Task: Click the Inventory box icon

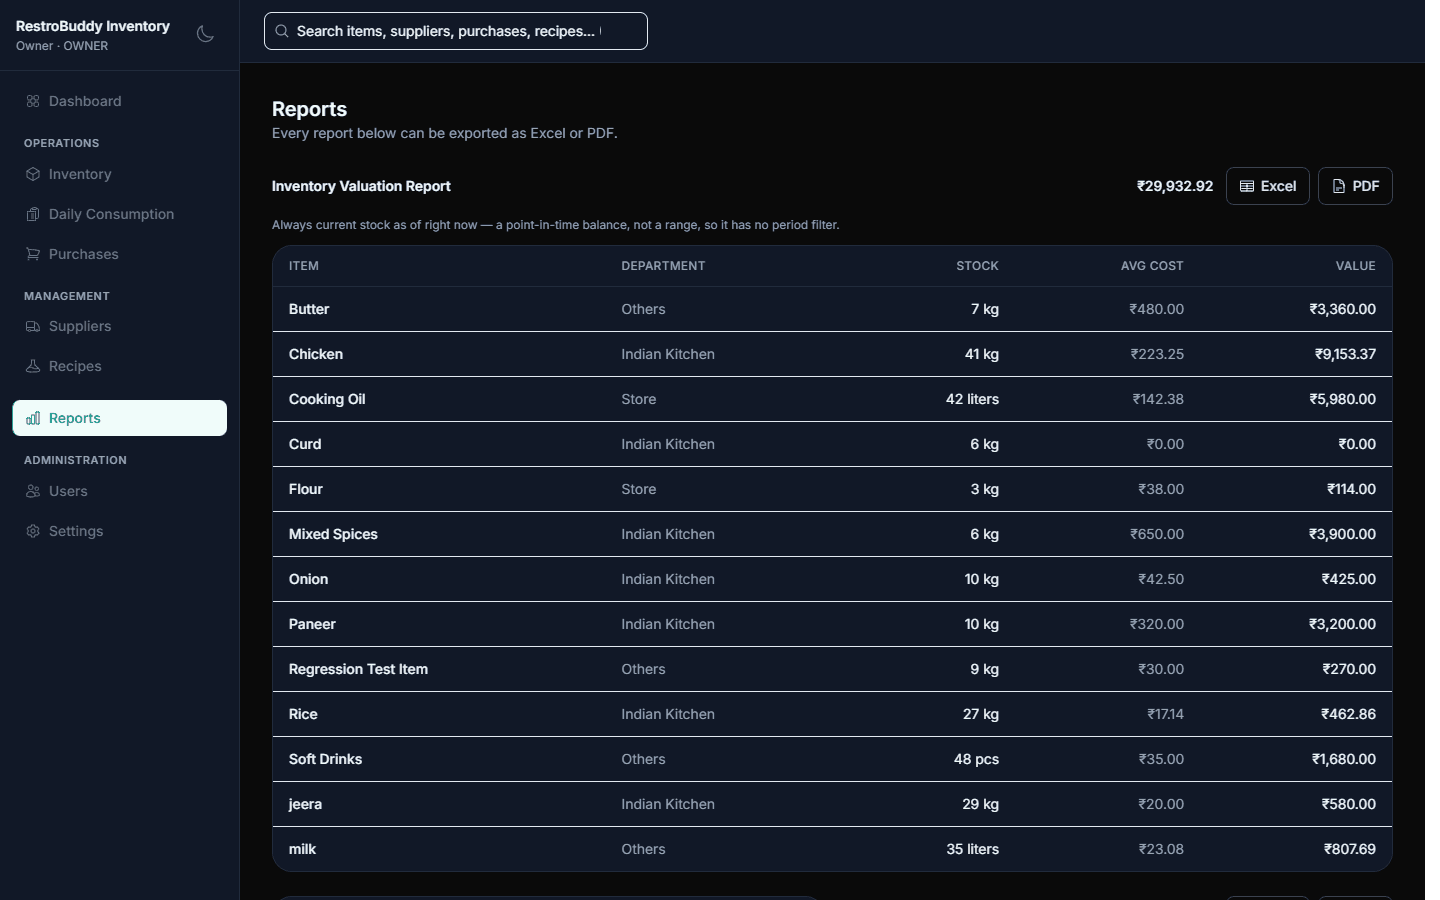Action: tap(33, 174)
